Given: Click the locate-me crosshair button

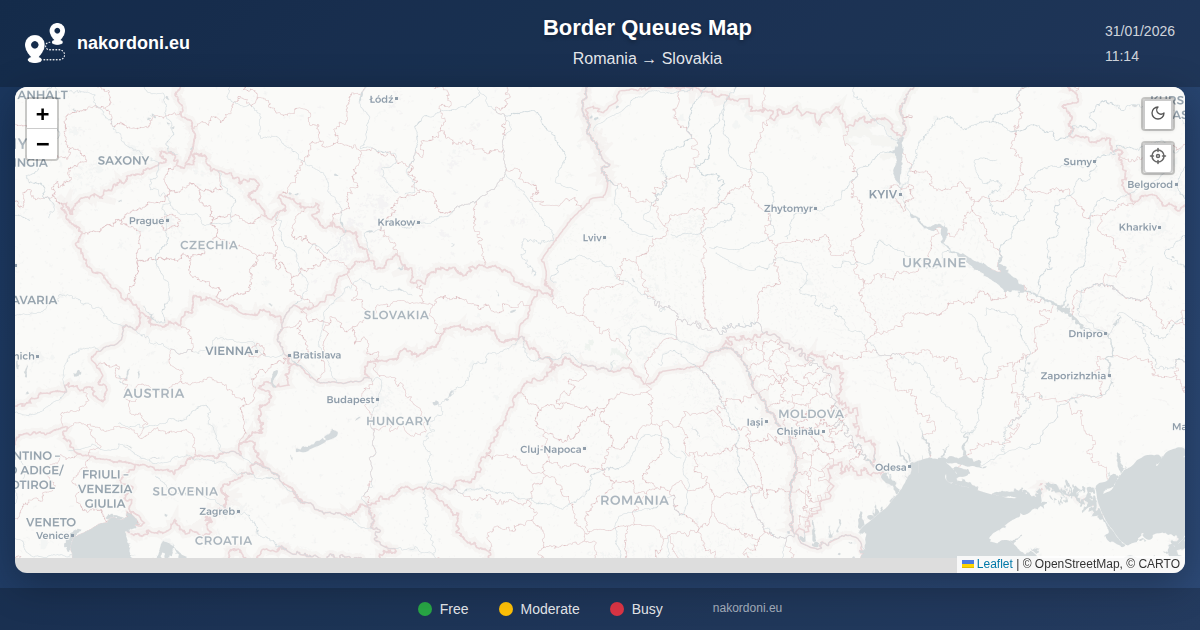Looking at the screenshot, I should [1158, 157].
